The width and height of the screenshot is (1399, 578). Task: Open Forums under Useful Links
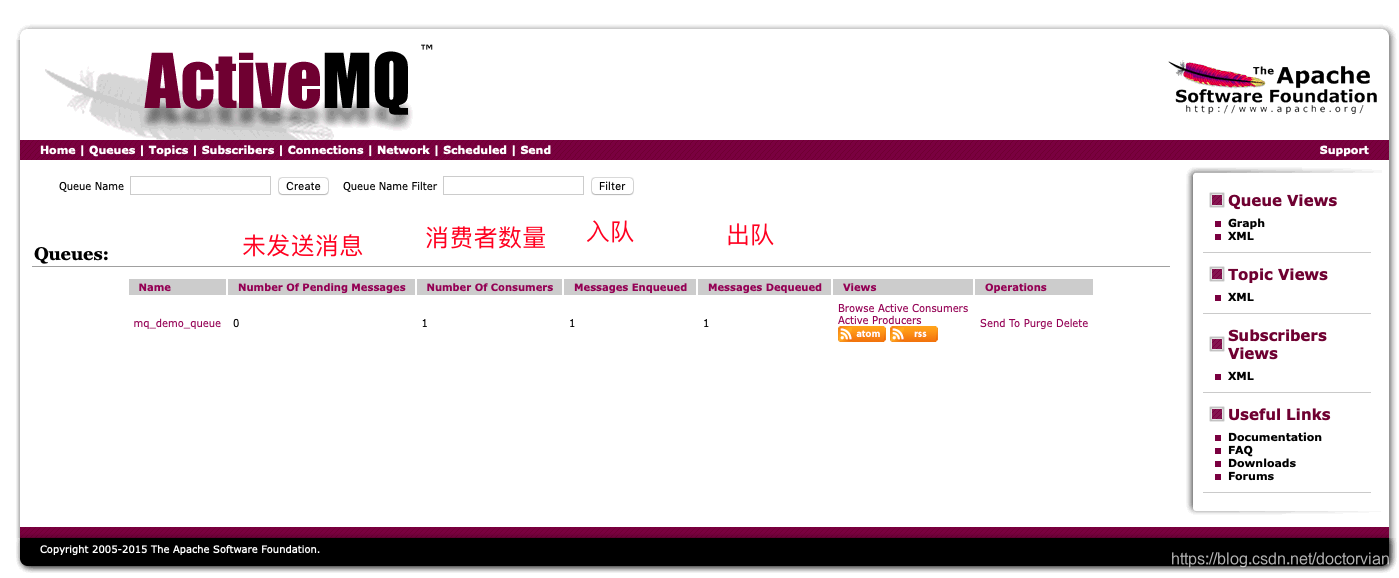[x=1251, y=476]
